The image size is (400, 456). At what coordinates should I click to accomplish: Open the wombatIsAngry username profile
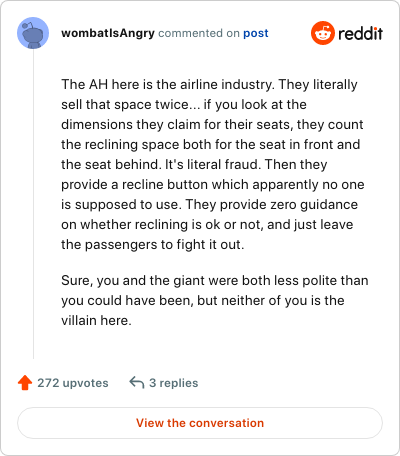(108, 33)
